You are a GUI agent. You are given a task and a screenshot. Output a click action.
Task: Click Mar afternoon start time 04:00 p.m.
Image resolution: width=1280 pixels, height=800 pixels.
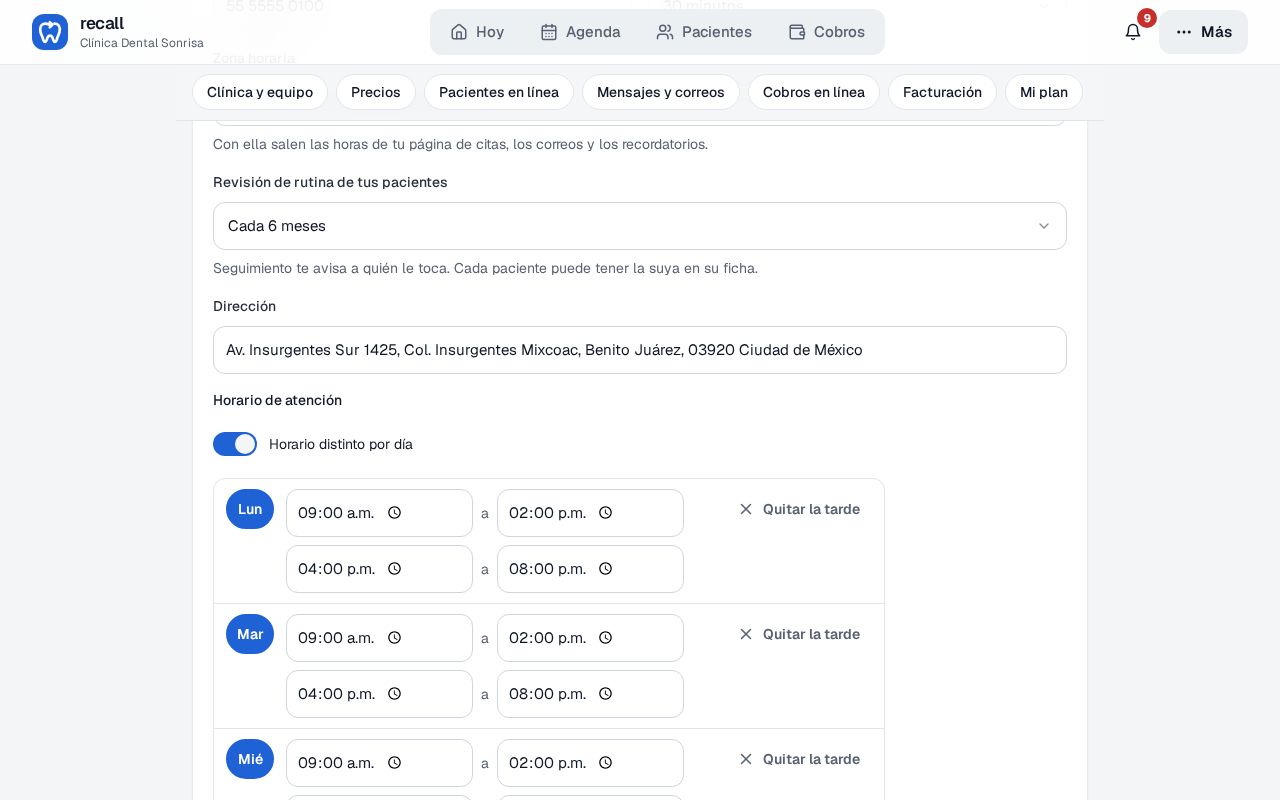(379, 694)
